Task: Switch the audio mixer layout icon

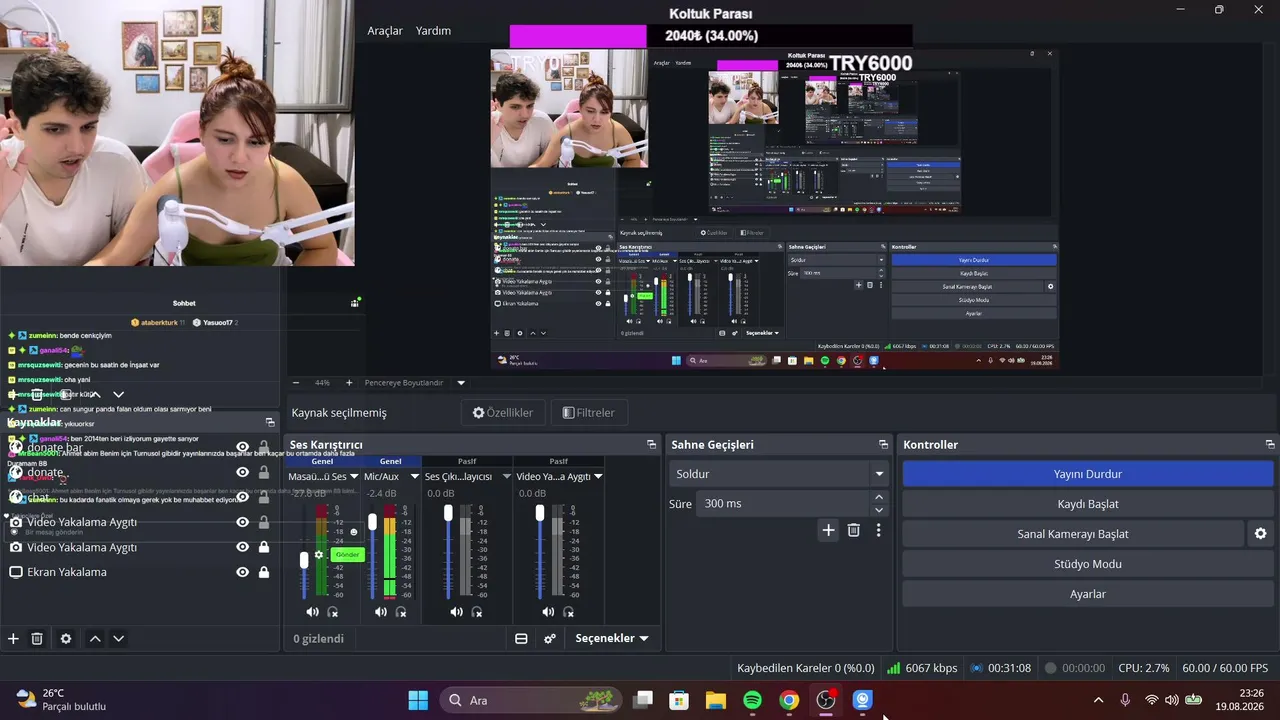Action: pyautogui.click(x=521, y=638)
